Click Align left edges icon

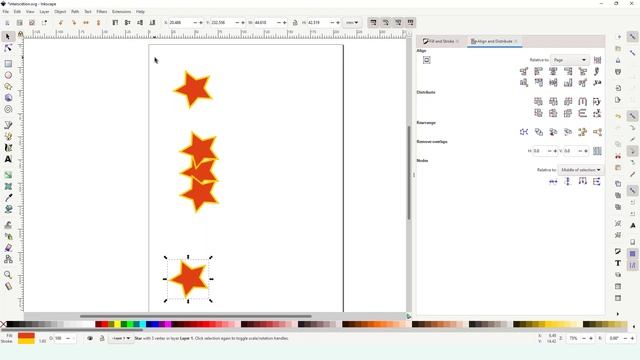pos(538,71)
